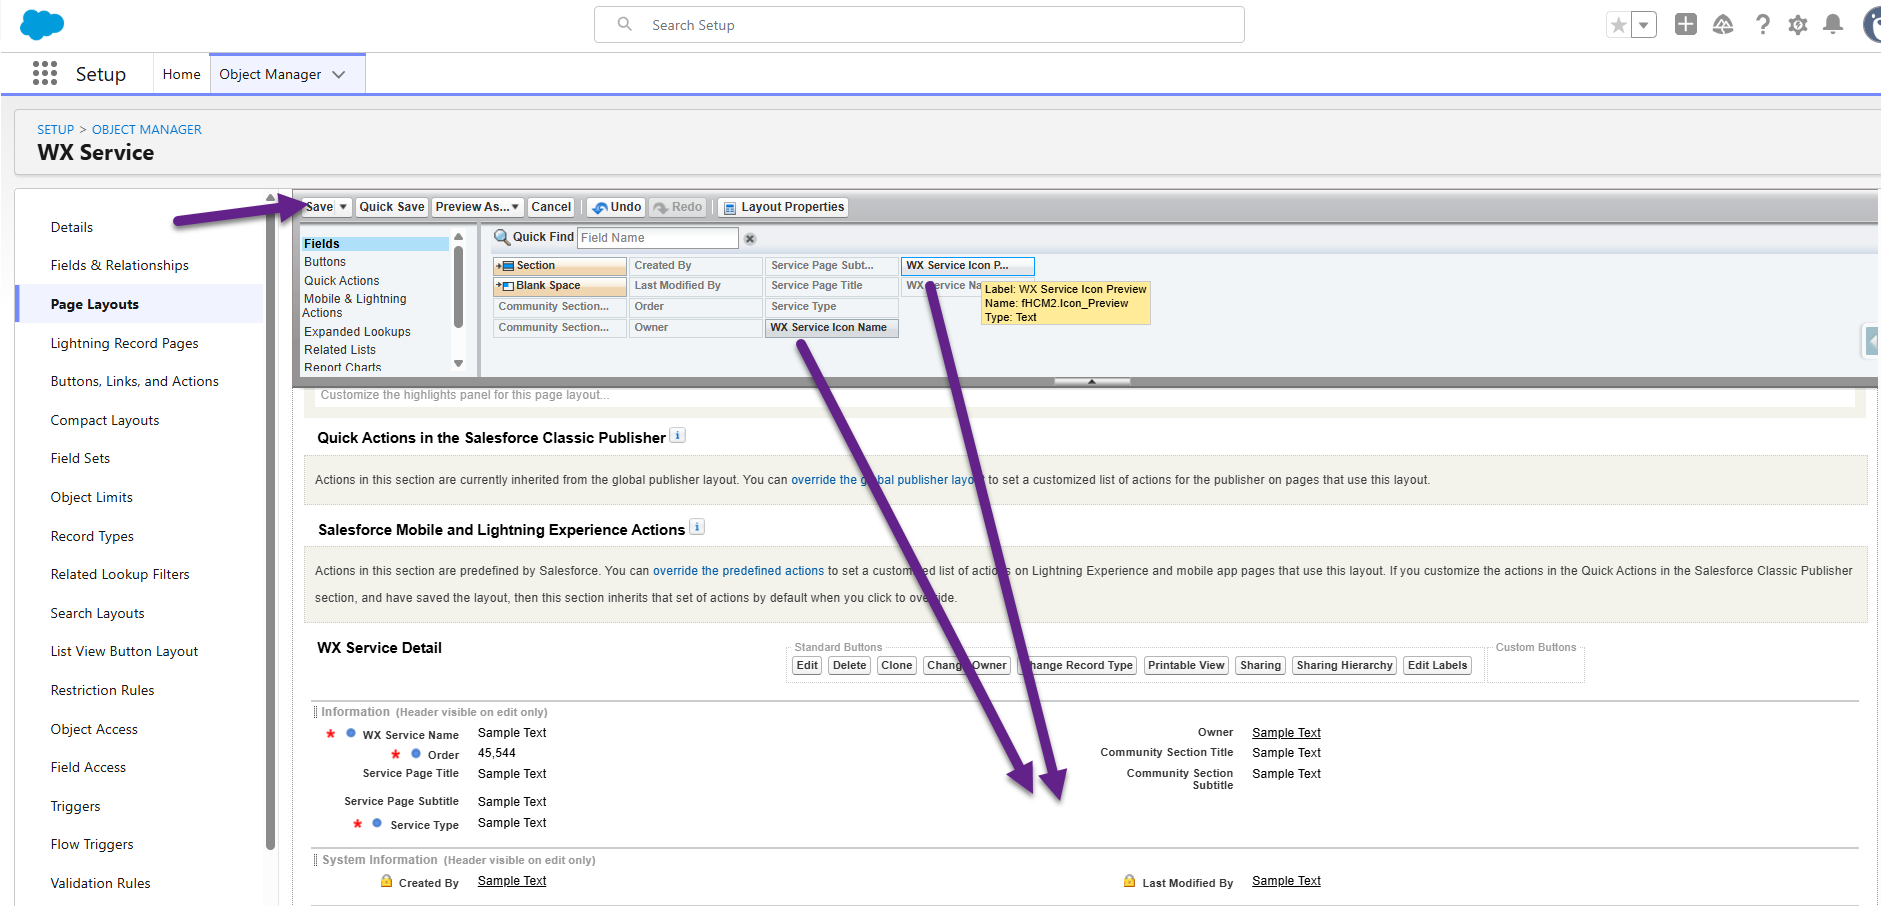Open the Setup gear menu

(x=1798, y=25)
